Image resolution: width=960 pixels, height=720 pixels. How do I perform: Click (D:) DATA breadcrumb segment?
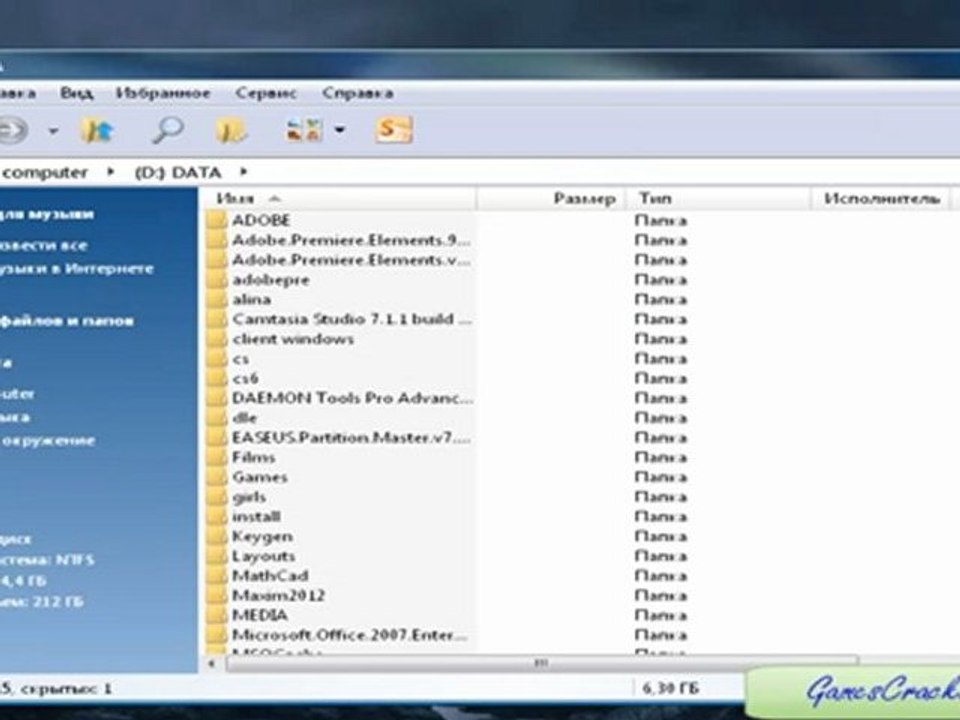178,173
